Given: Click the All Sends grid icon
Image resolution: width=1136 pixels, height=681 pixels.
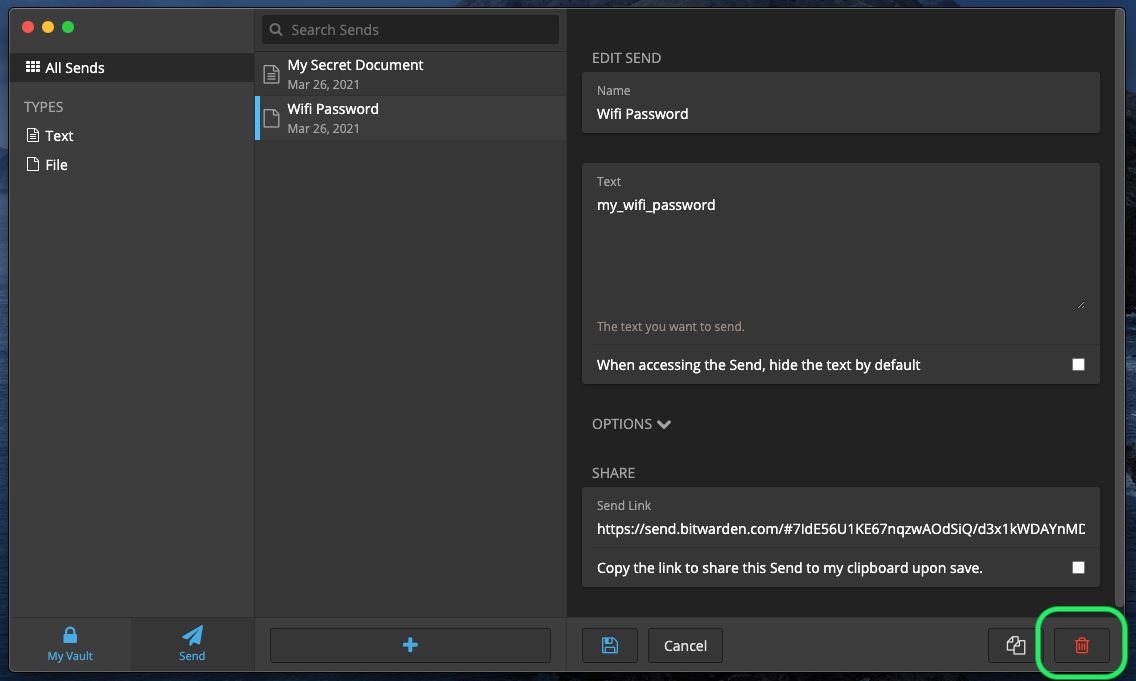Looking at the screenshot, I should click(33, 67).
